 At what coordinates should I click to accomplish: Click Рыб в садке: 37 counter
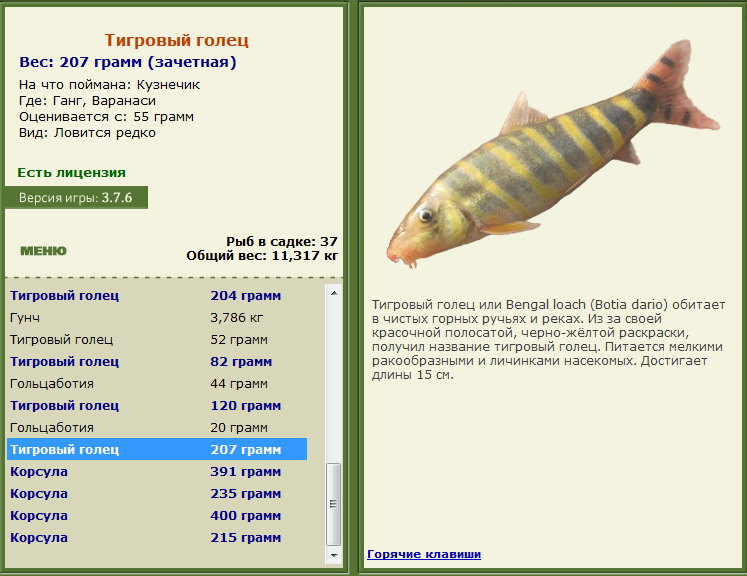coord(282,242)
